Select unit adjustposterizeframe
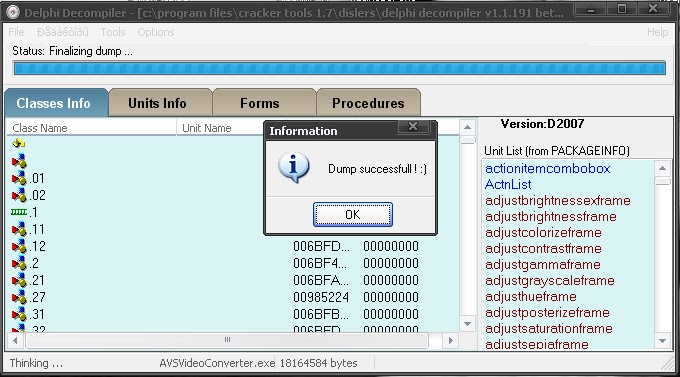The image size is (680, 377). 547,313
